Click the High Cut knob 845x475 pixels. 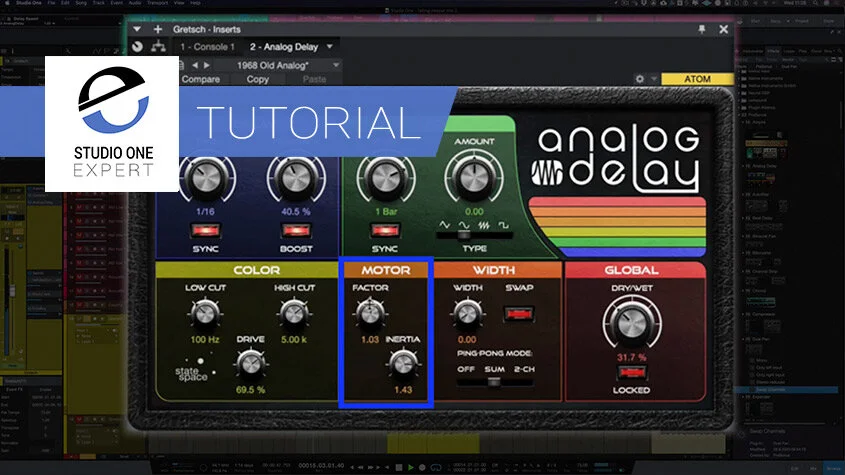pos(294,313)
